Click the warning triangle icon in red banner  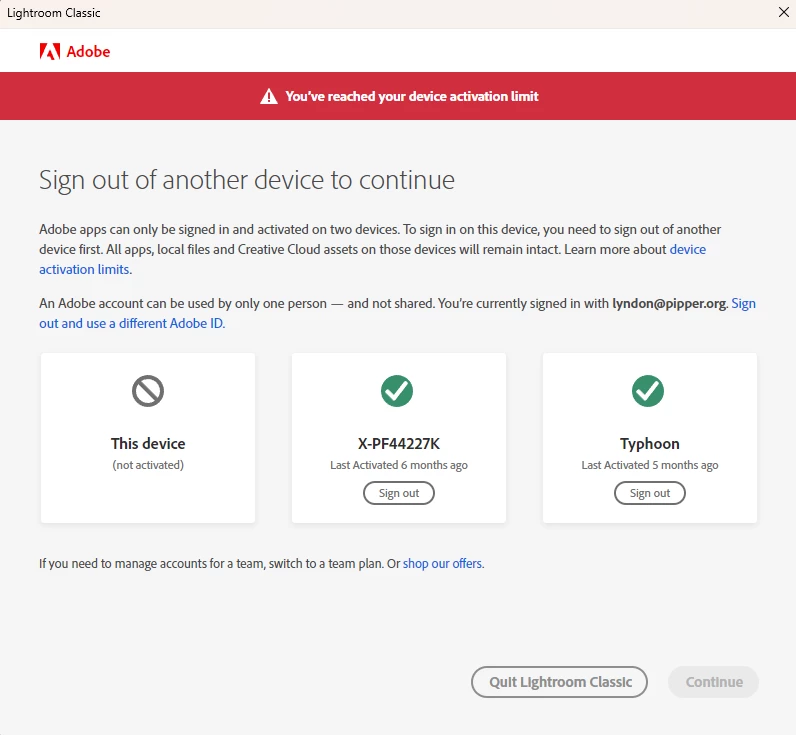pyautogui.click(x=269, y=96)
